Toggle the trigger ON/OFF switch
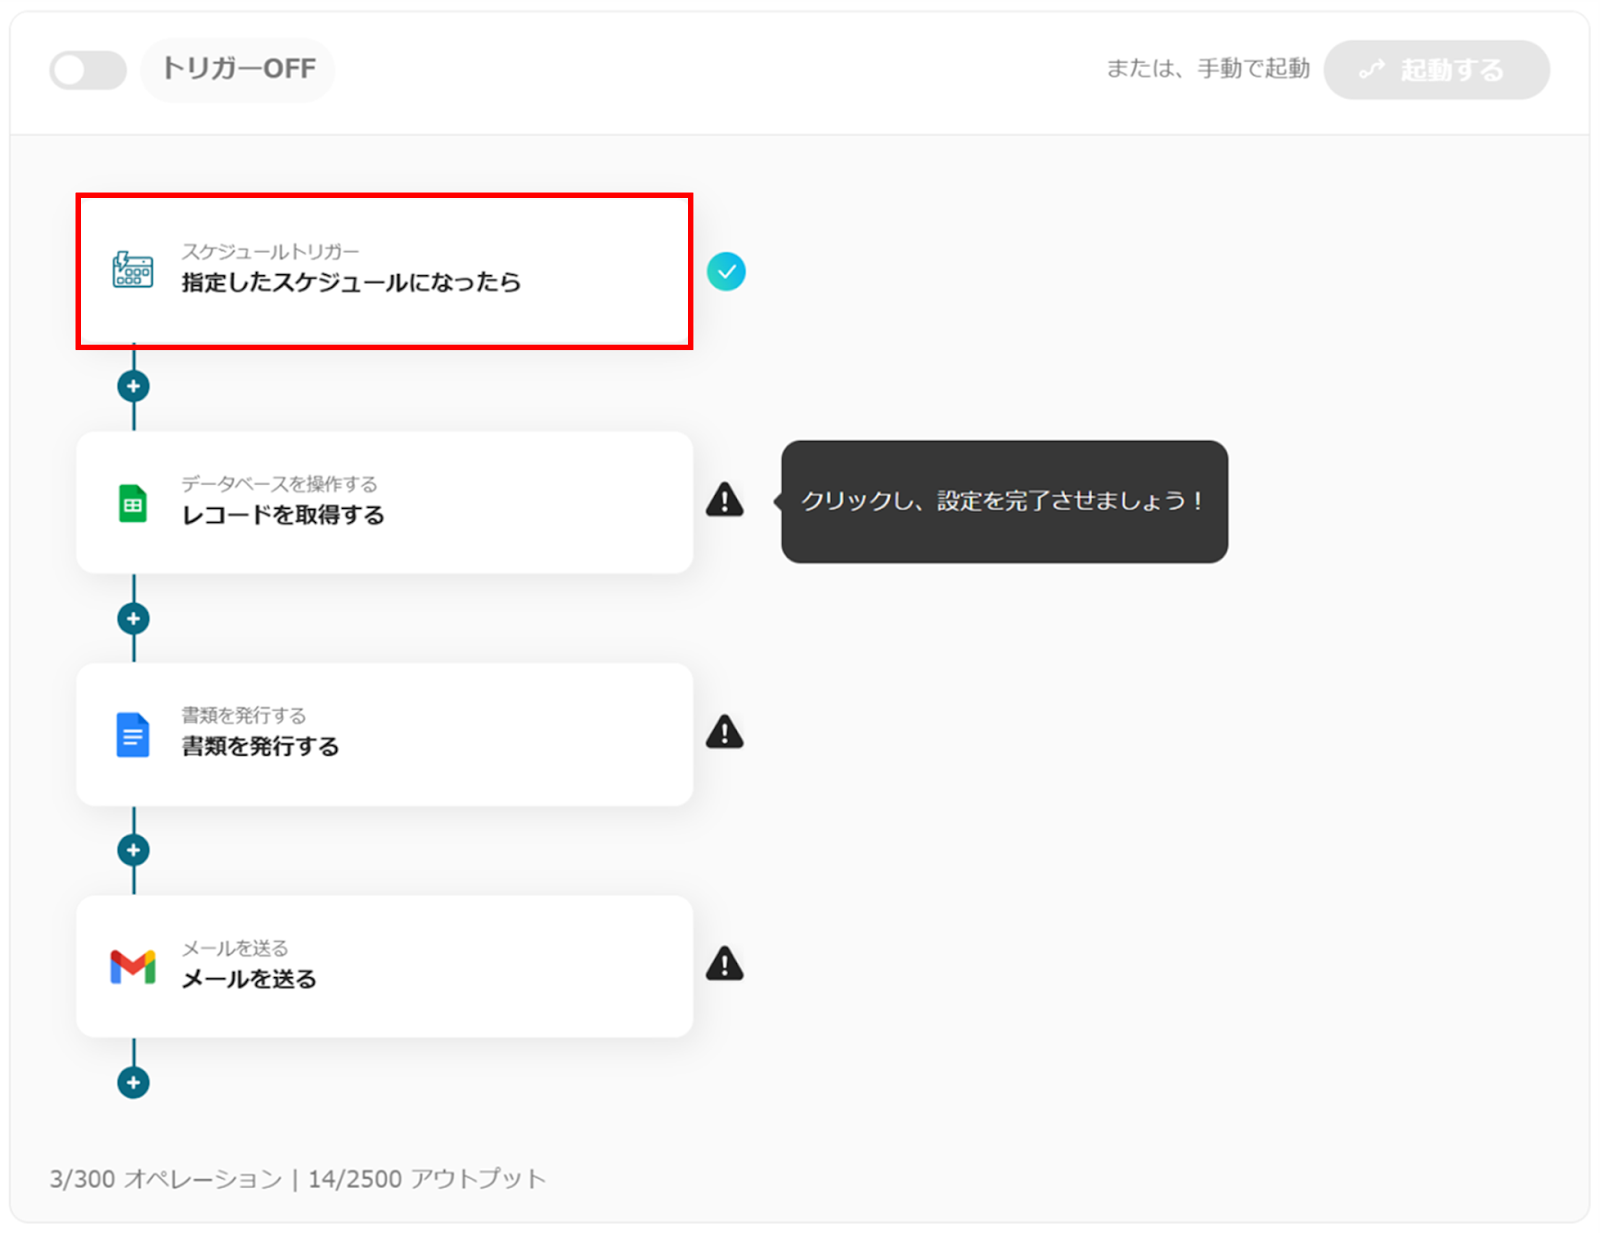 [88, 70]
